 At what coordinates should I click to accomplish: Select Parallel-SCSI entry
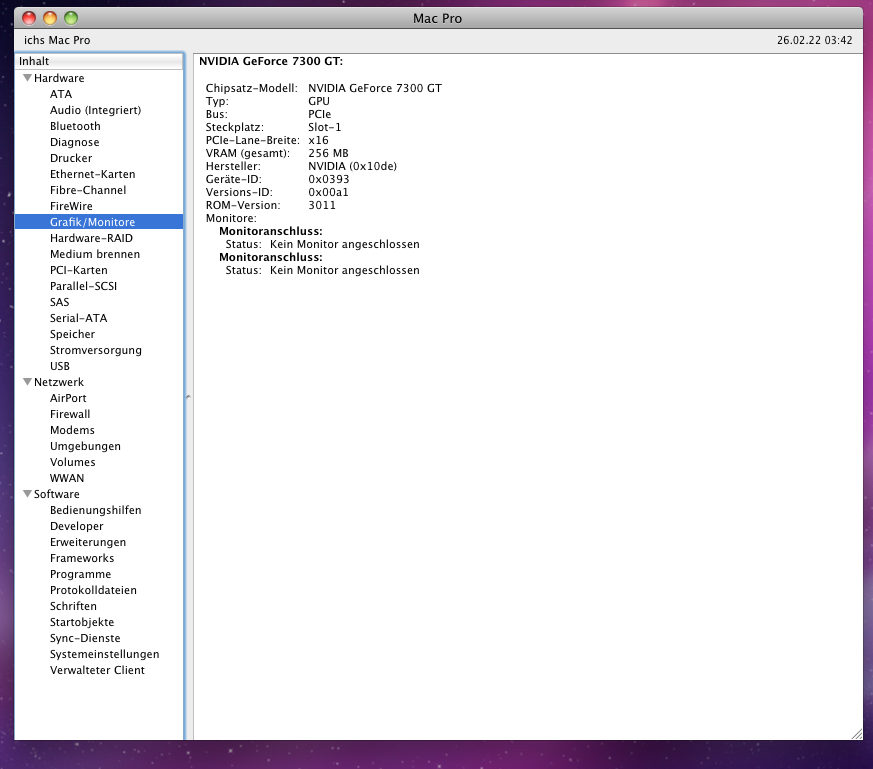pyautogui.click(x=84, y=286)
